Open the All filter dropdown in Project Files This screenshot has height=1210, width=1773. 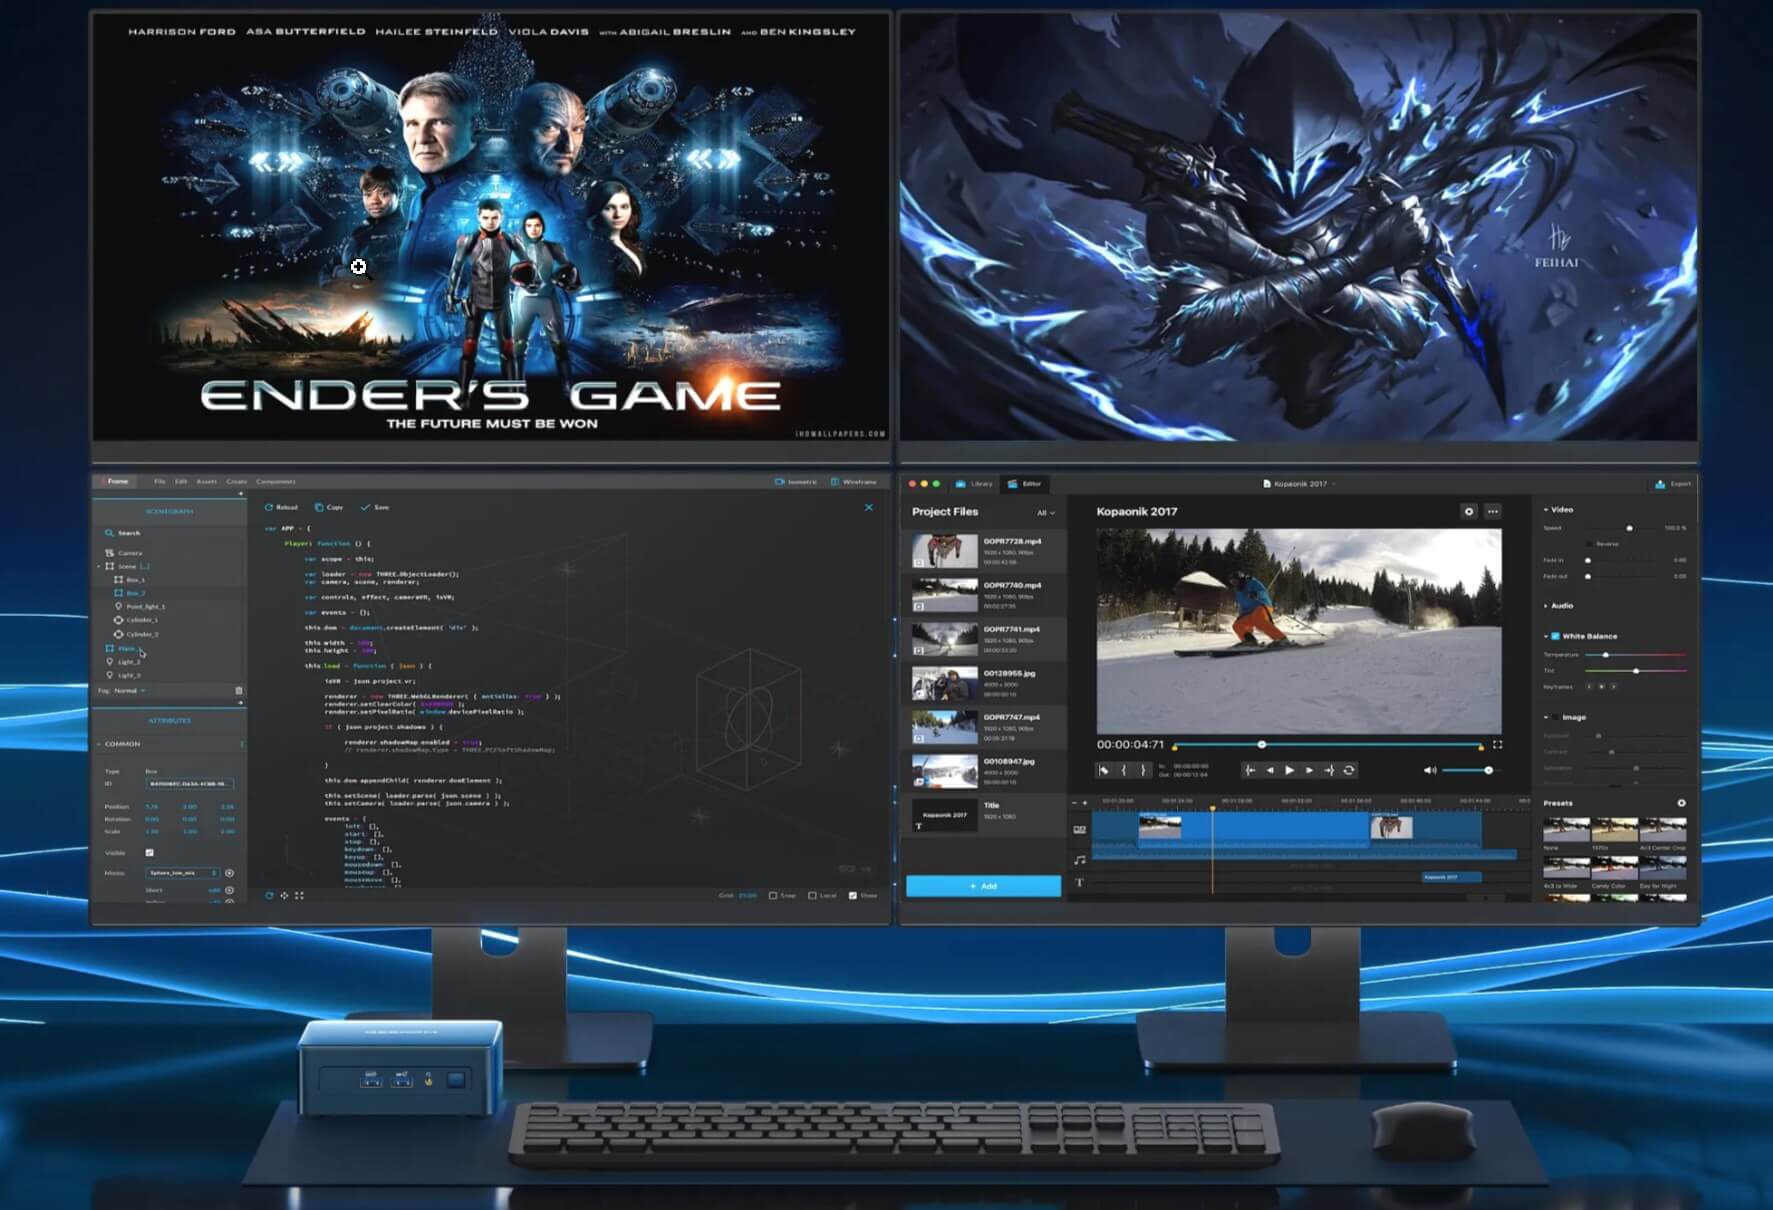coord(1045,513)
